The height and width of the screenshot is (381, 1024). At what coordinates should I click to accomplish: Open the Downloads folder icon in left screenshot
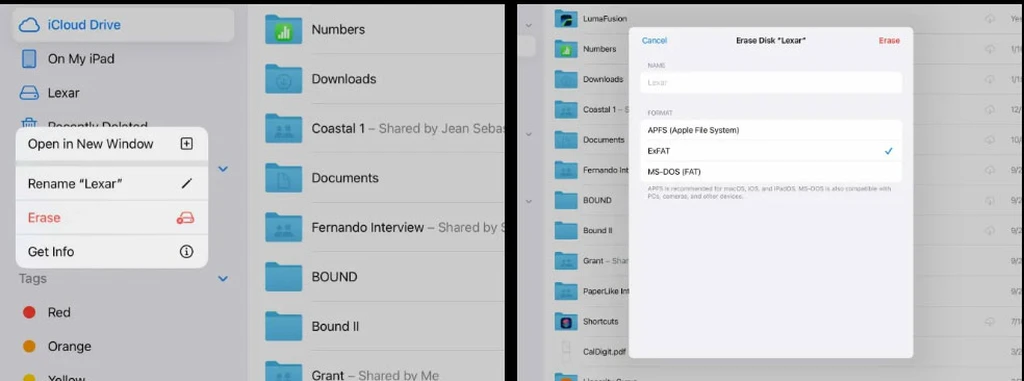[283, 78]
